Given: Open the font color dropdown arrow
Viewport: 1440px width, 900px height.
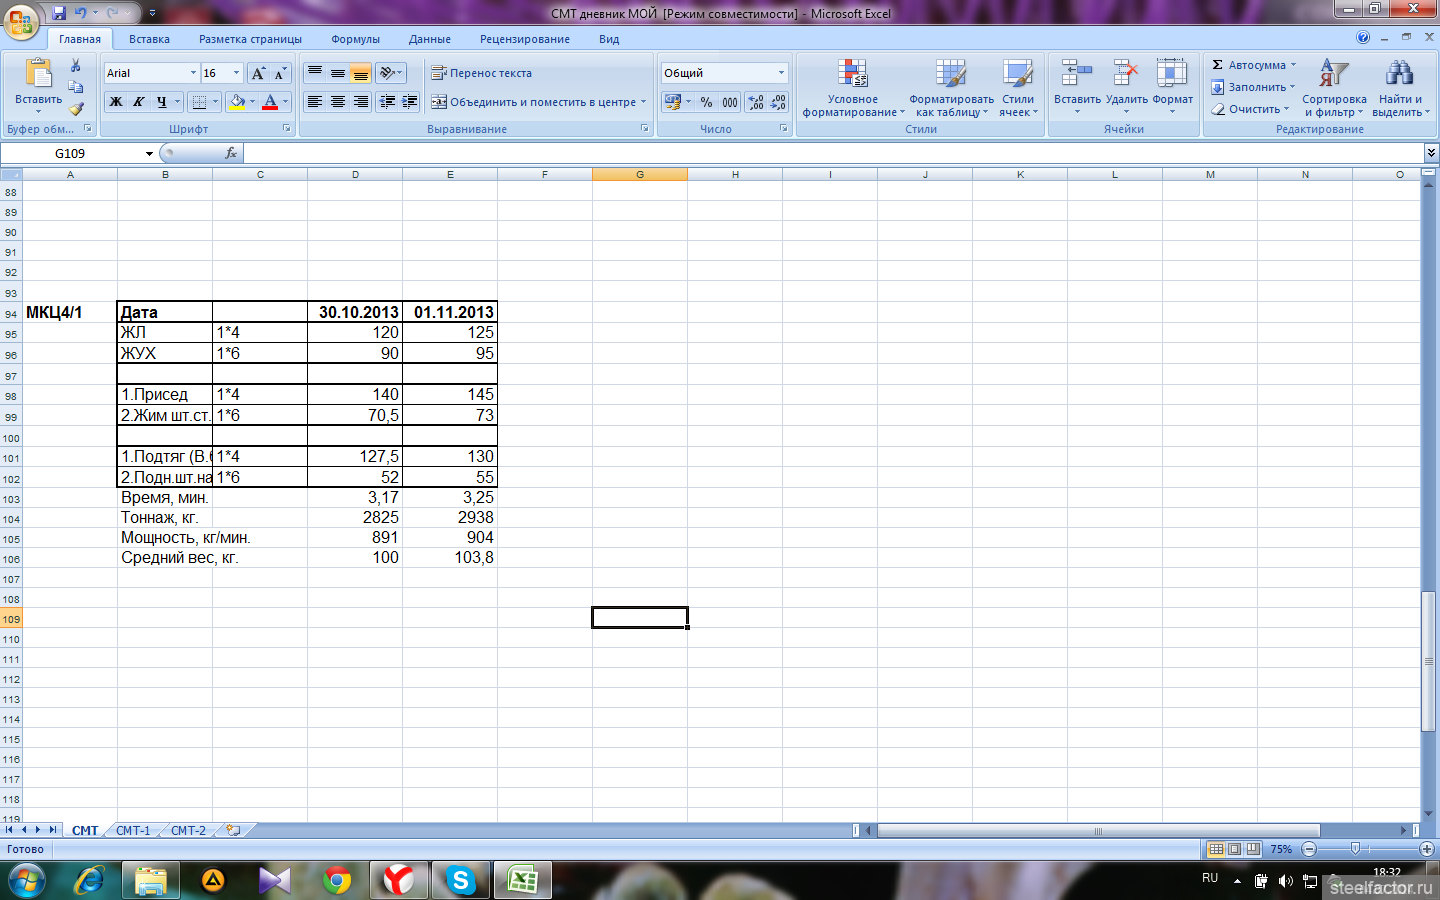Looking at the screenshot, I should click(285, 102).
